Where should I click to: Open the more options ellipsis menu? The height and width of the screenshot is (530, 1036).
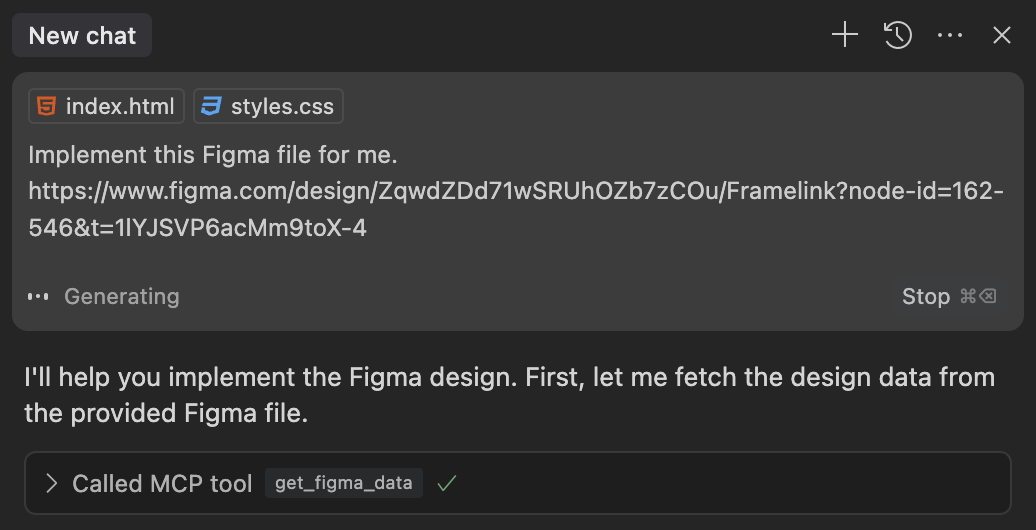click(950, 36)
